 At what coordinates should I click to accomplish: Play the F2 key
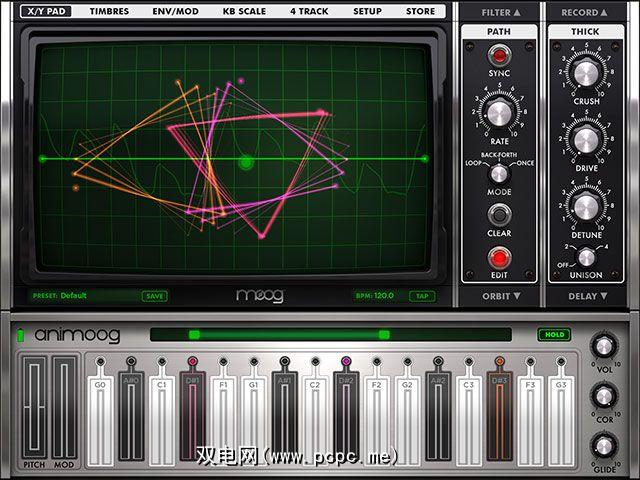tap(377, 420)
